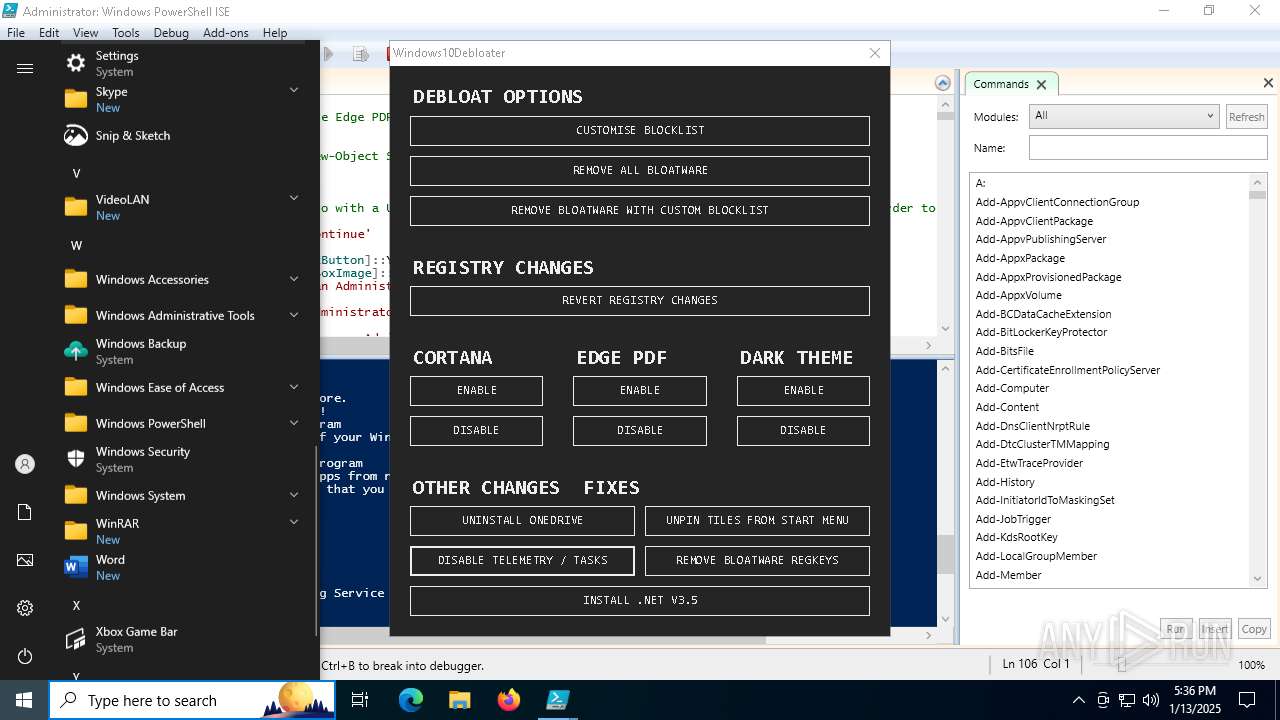Click Name input field in Commands pane

1148,148
